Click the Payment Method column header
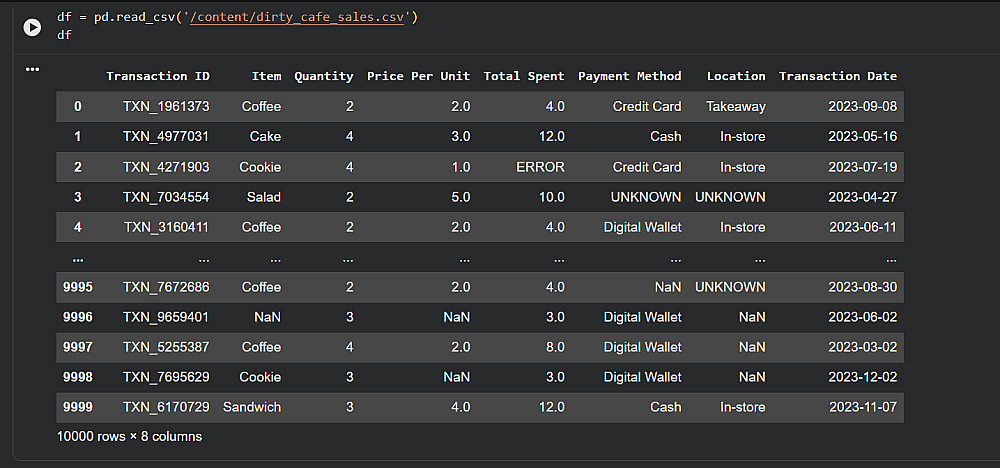The width and height of the screenshot is (1000, 468). 629,76
